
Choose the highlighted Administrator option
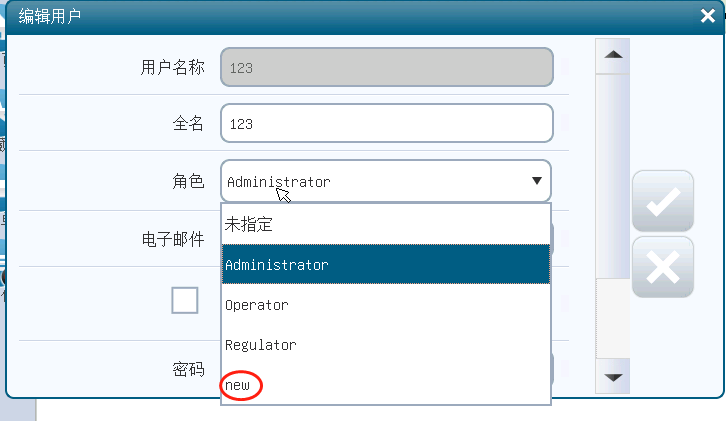[385, 265]
